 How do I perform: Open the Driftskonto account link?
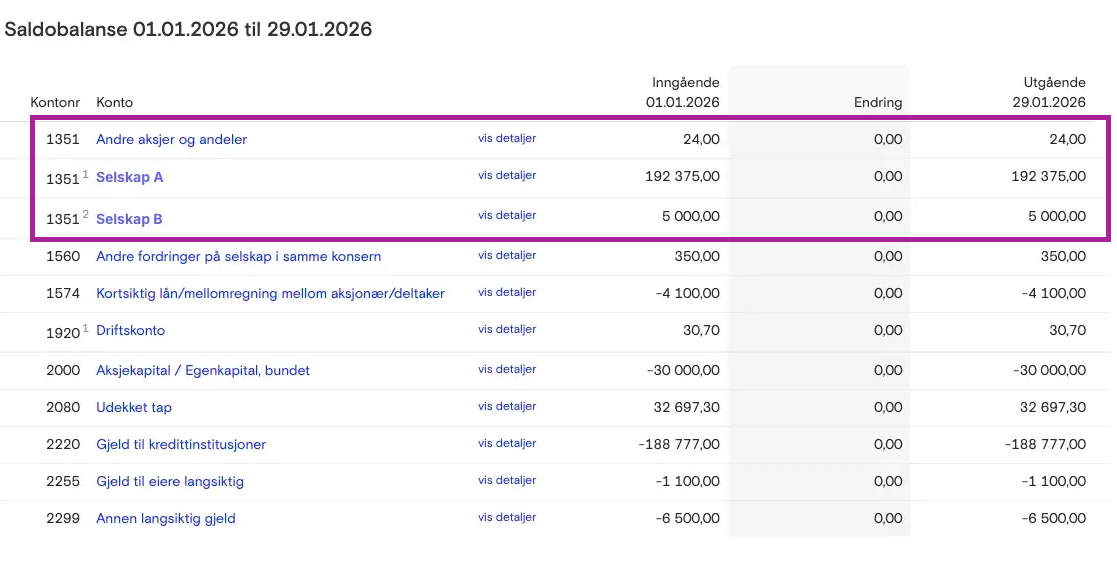pos(131,331)
